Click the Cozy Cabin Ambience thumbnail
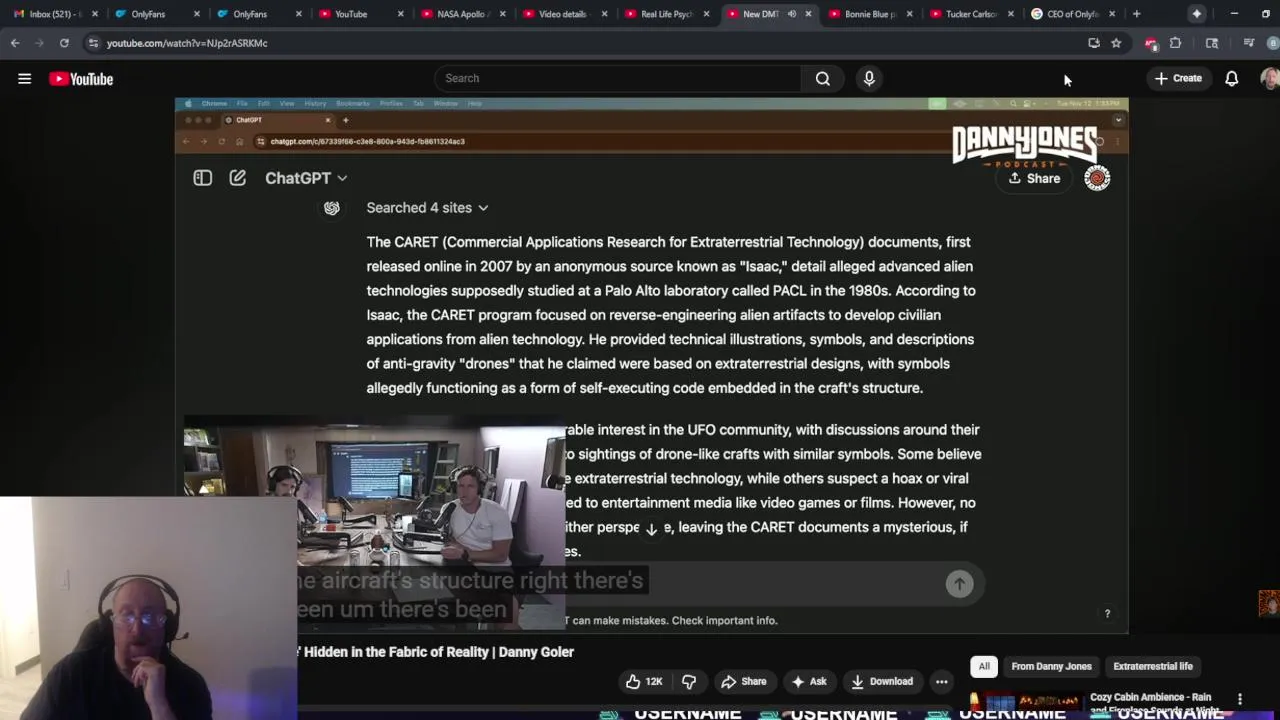Viewport: 1280px width, 720px height. [1025, 702]
